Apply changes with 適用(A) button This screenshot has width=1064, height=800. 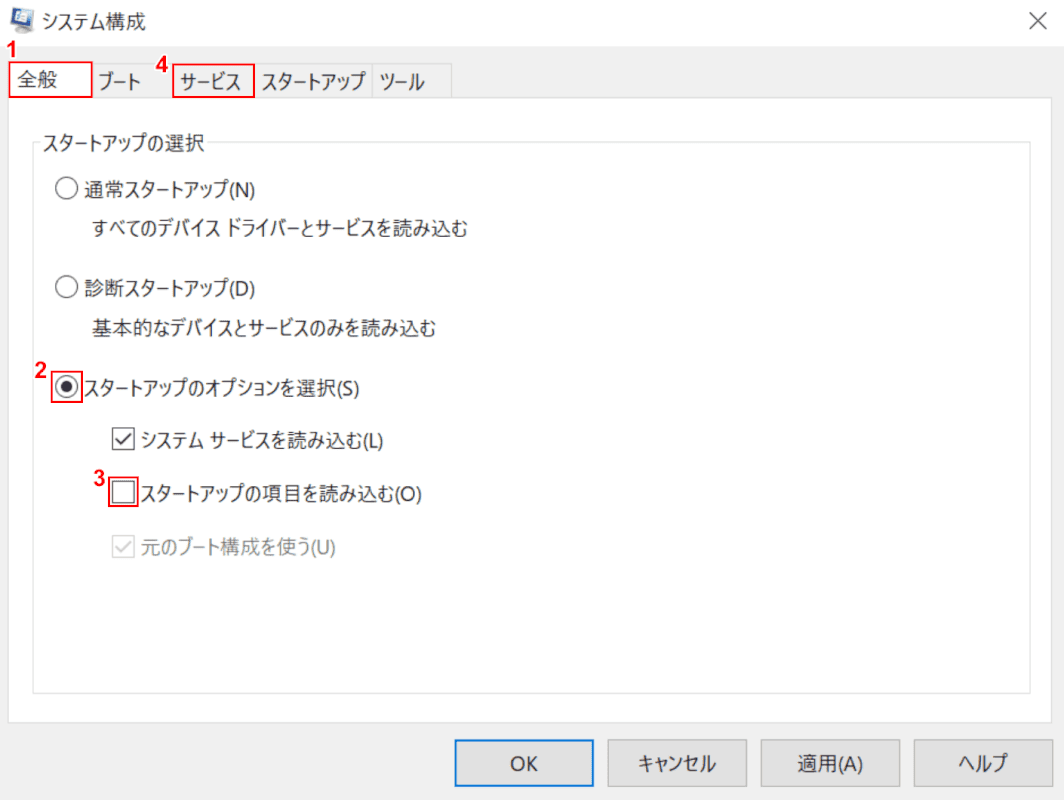tap(830, 763)
